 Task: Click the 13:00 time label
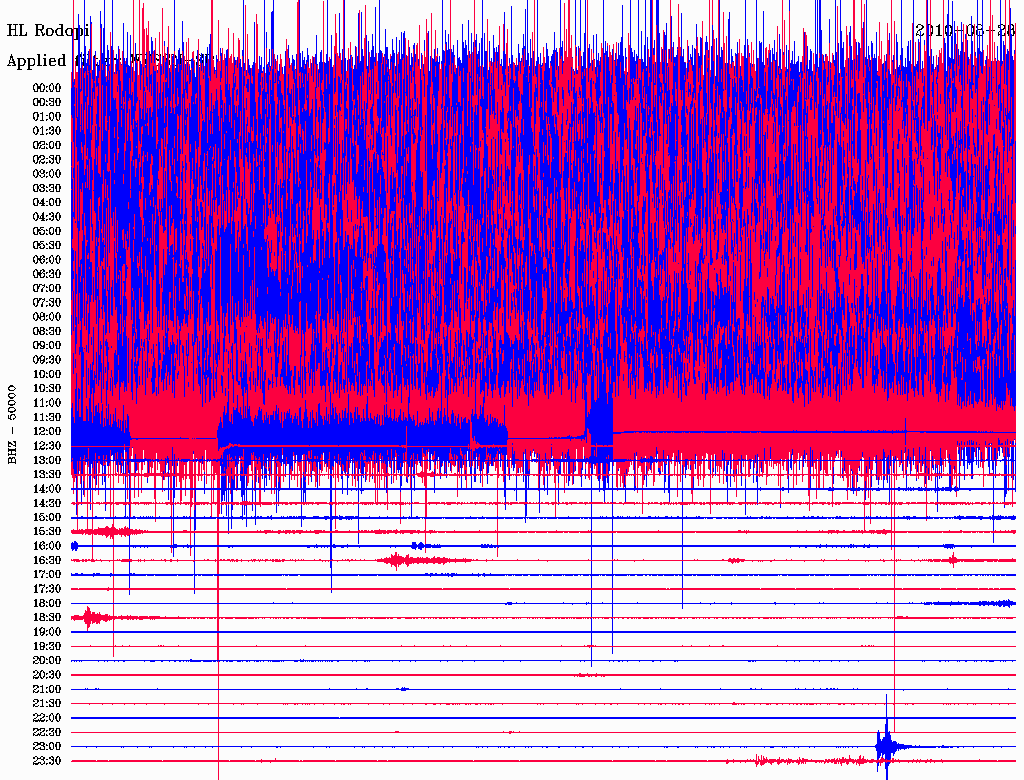point(47,461)
